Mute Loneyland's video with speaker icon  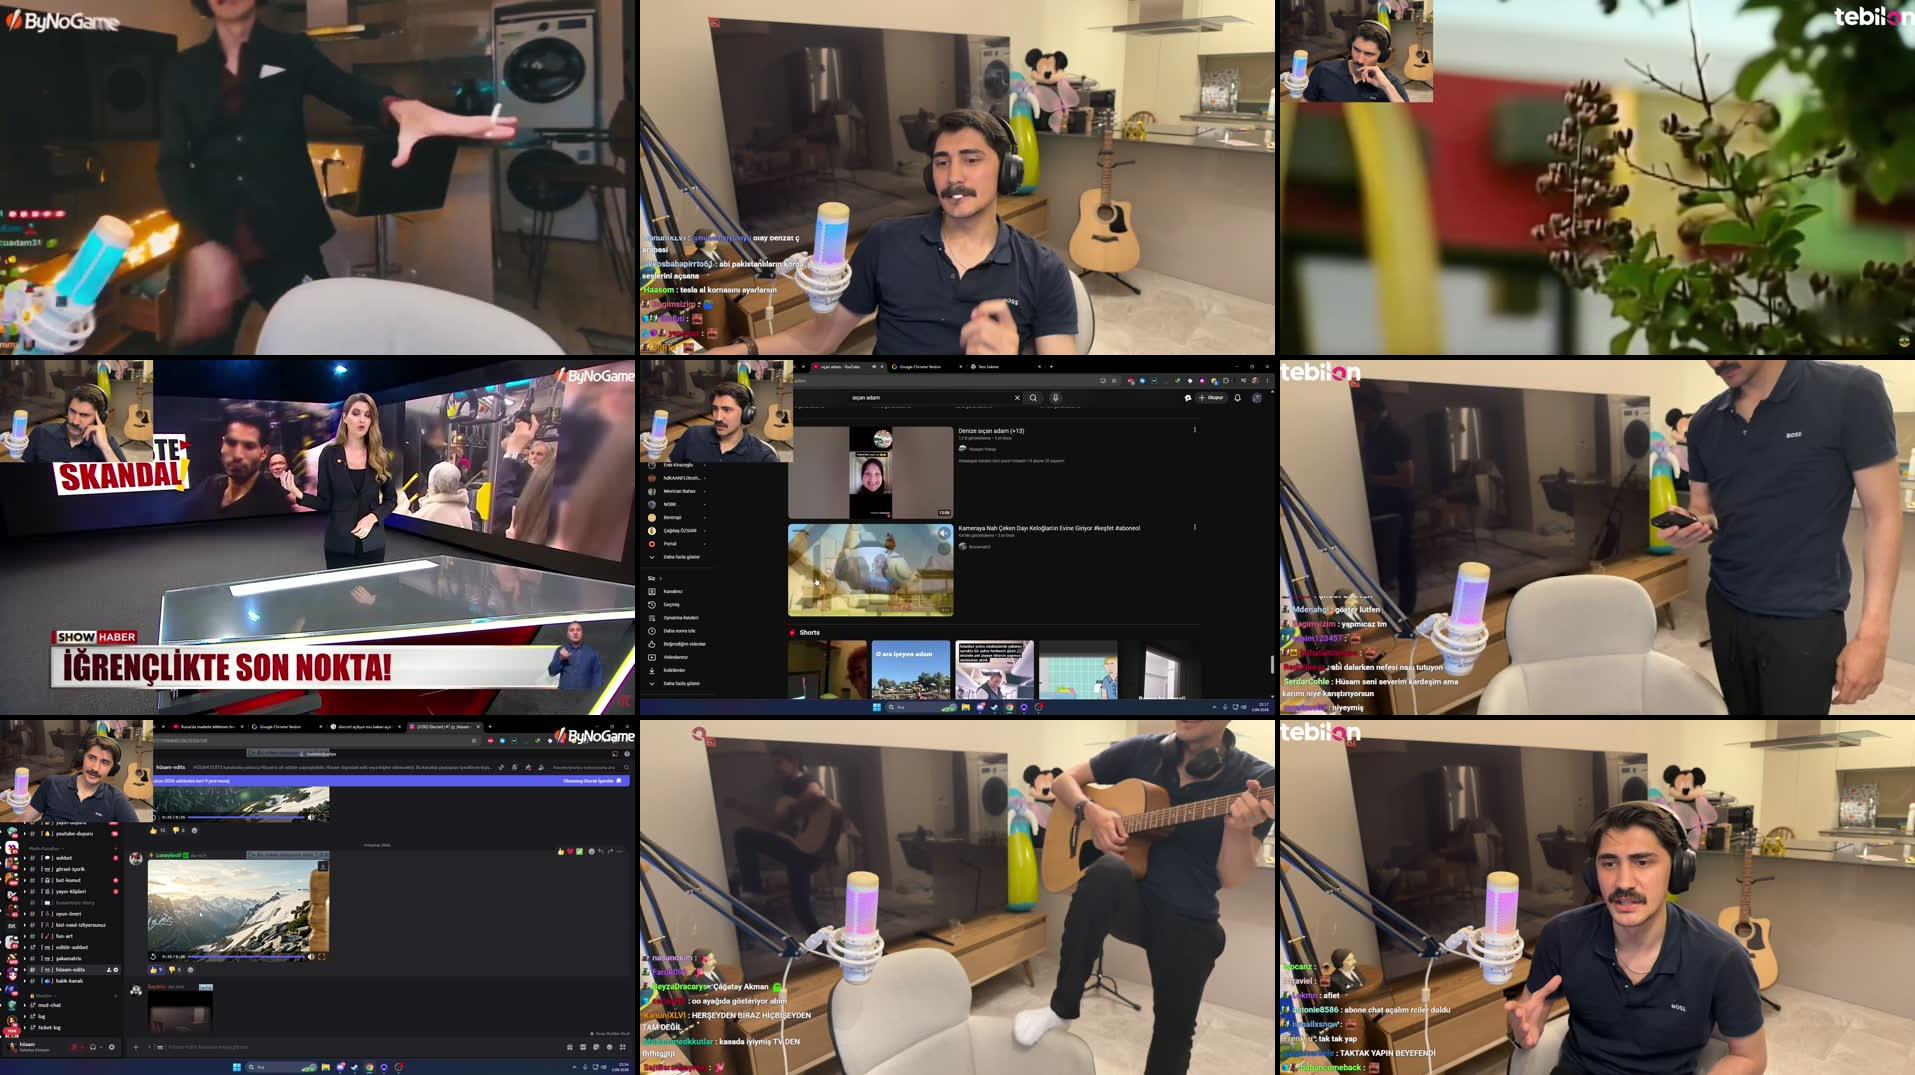click(x=311, y=957)
